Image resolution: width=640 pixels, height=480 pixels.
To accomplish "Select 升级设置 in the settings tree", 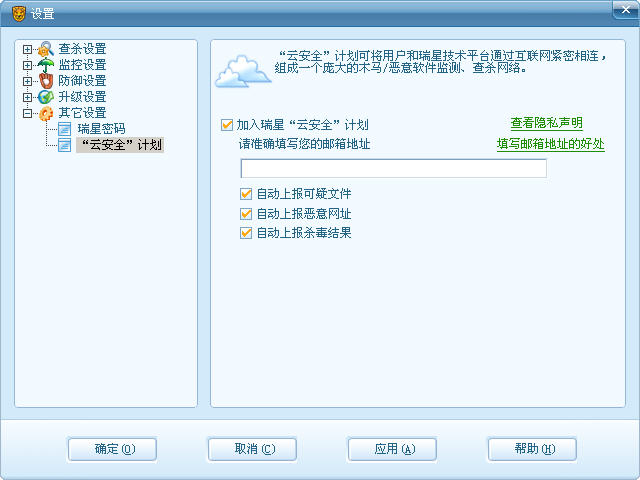I will (x=82, y=97).
